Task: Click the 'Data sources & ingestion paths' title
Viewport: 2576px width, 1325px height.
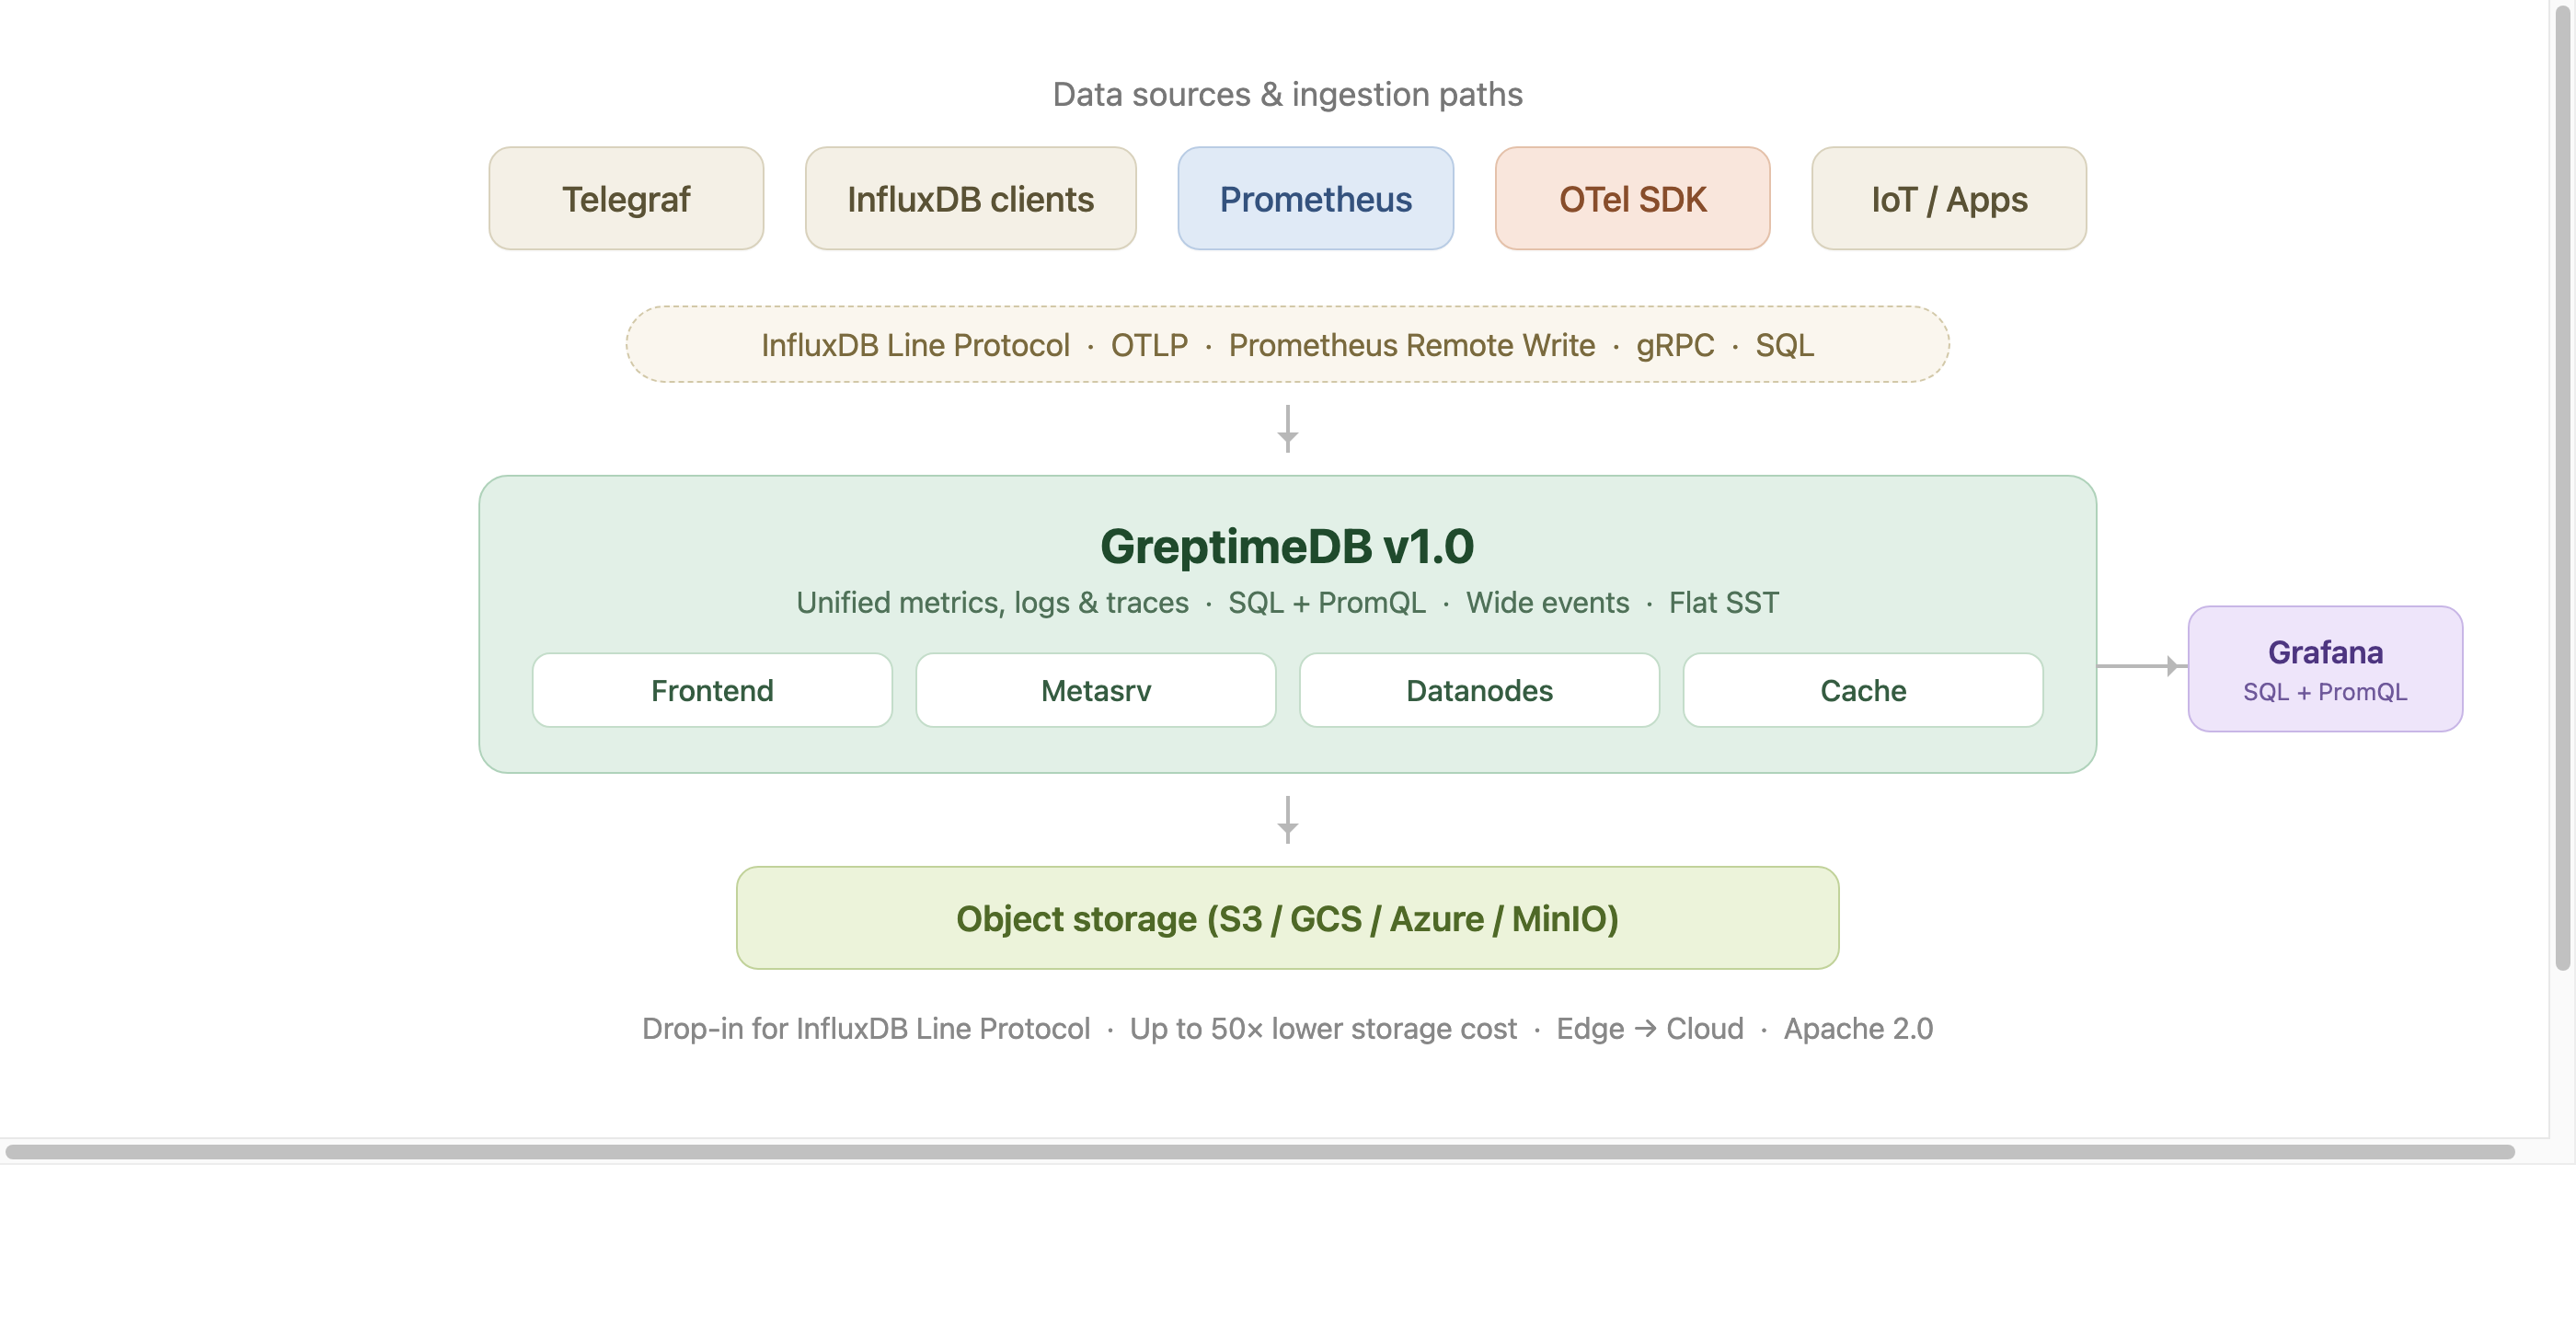Action: pos(1287,94)
